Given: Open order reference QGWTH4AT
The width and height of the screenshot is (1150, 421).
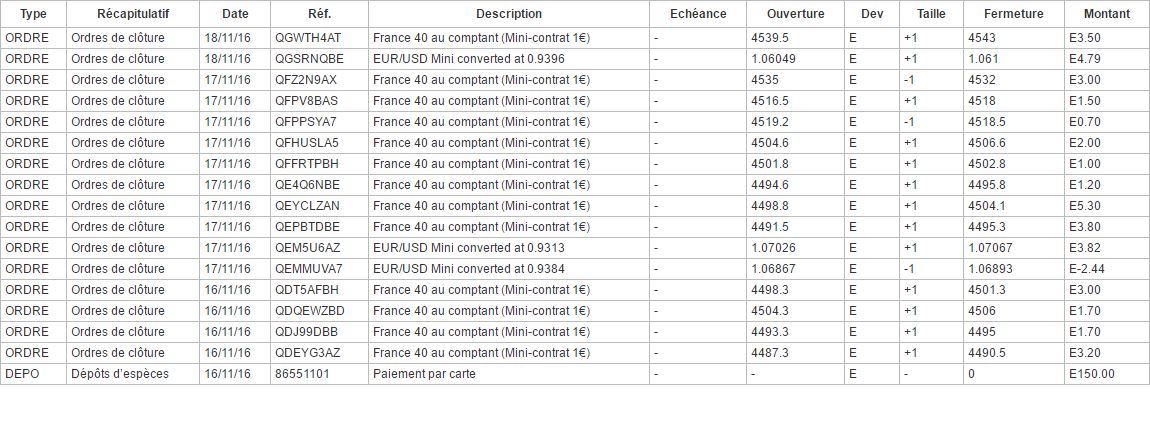Looking at the screenshot, I should (x=307, y=38).
